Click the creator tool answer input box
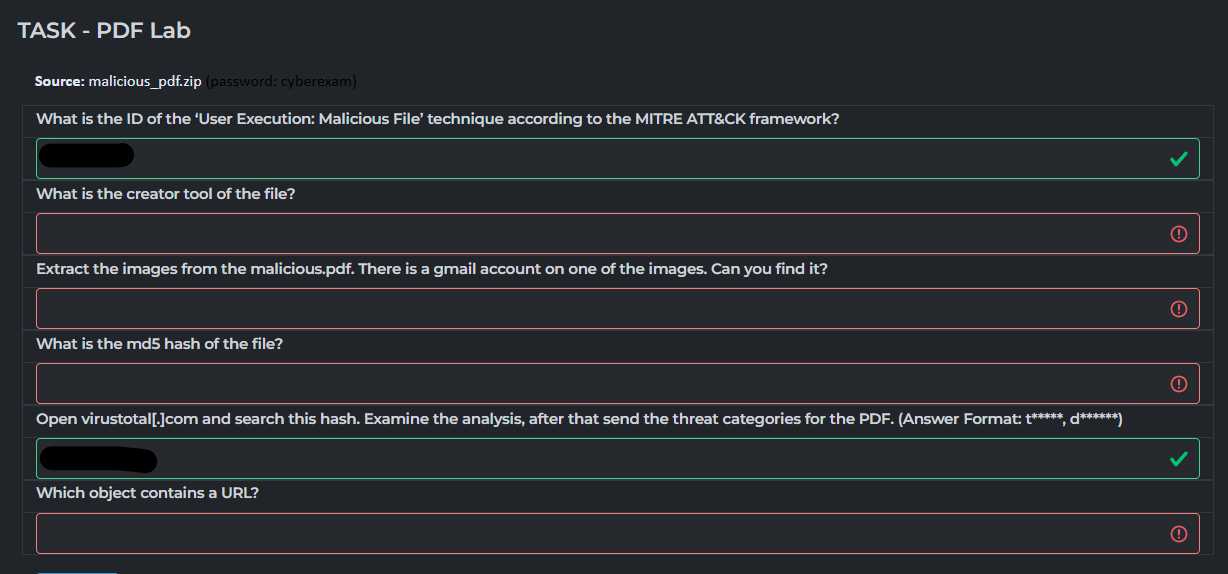The image size is (1228, 574). 600,234
